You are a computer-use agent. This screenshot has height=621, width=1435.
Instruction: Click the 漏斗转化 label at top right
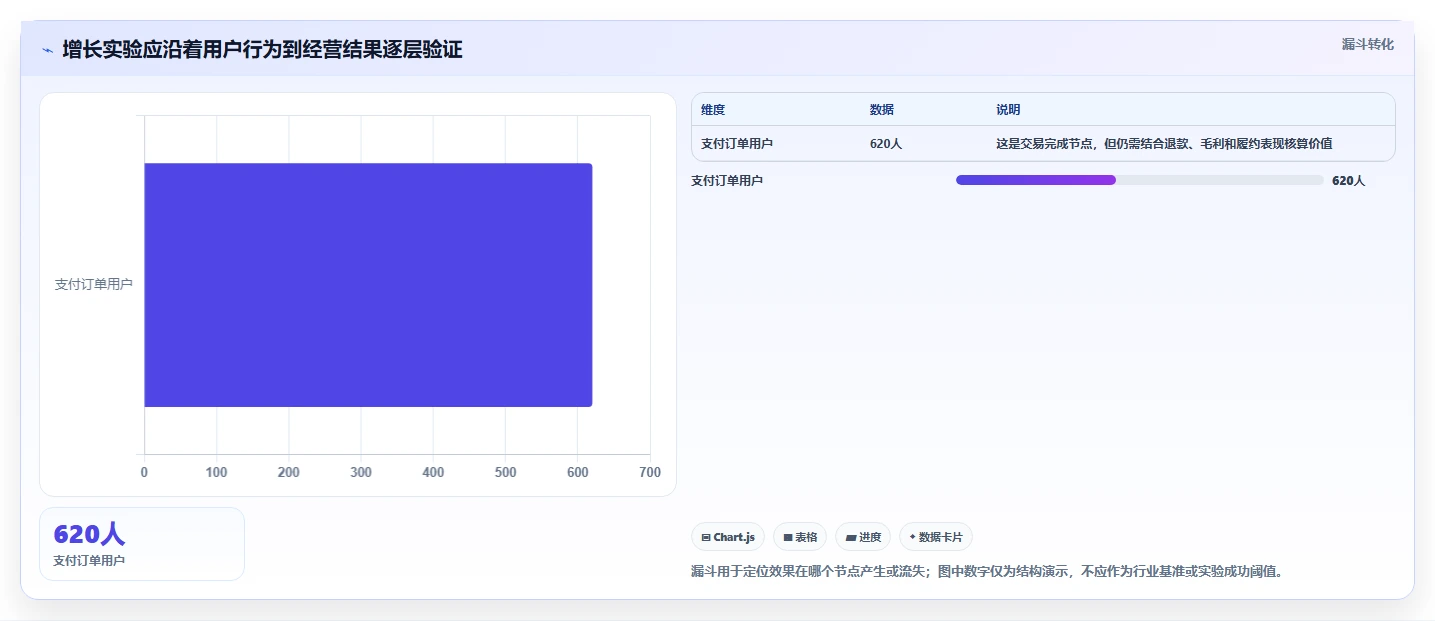[1367, 44]
